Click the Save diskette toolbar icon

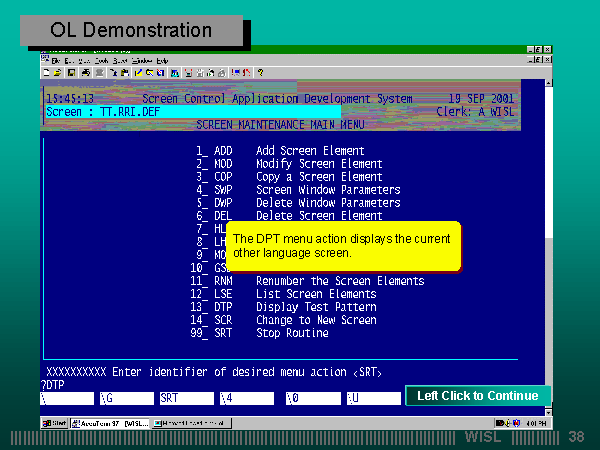point(71,73)
